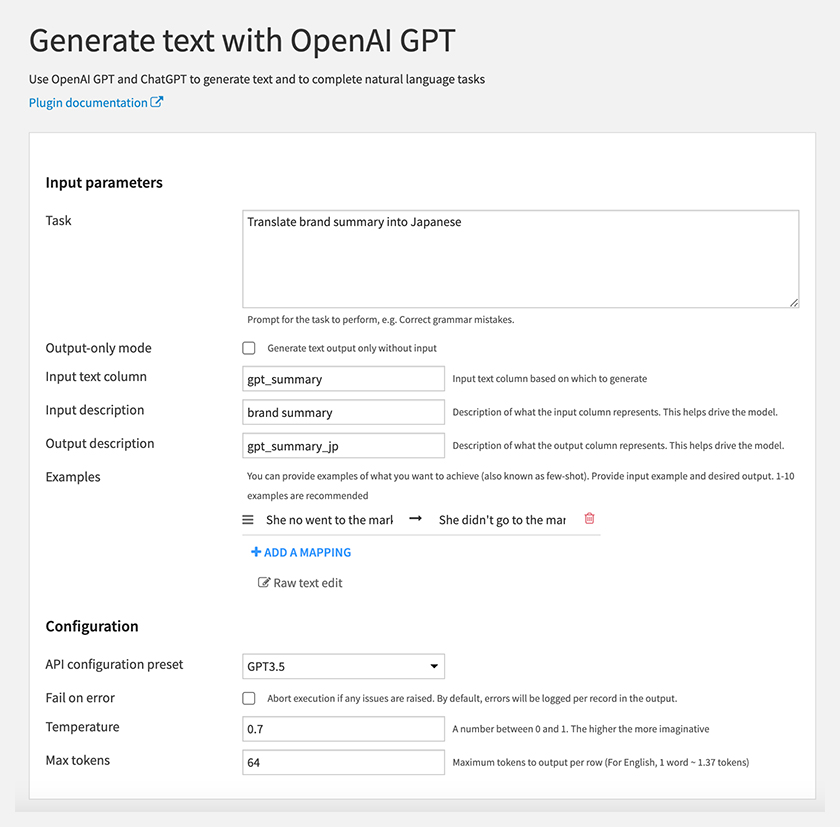
Task: Focus the Task prompt text area
Action: (x=521, y=259)
